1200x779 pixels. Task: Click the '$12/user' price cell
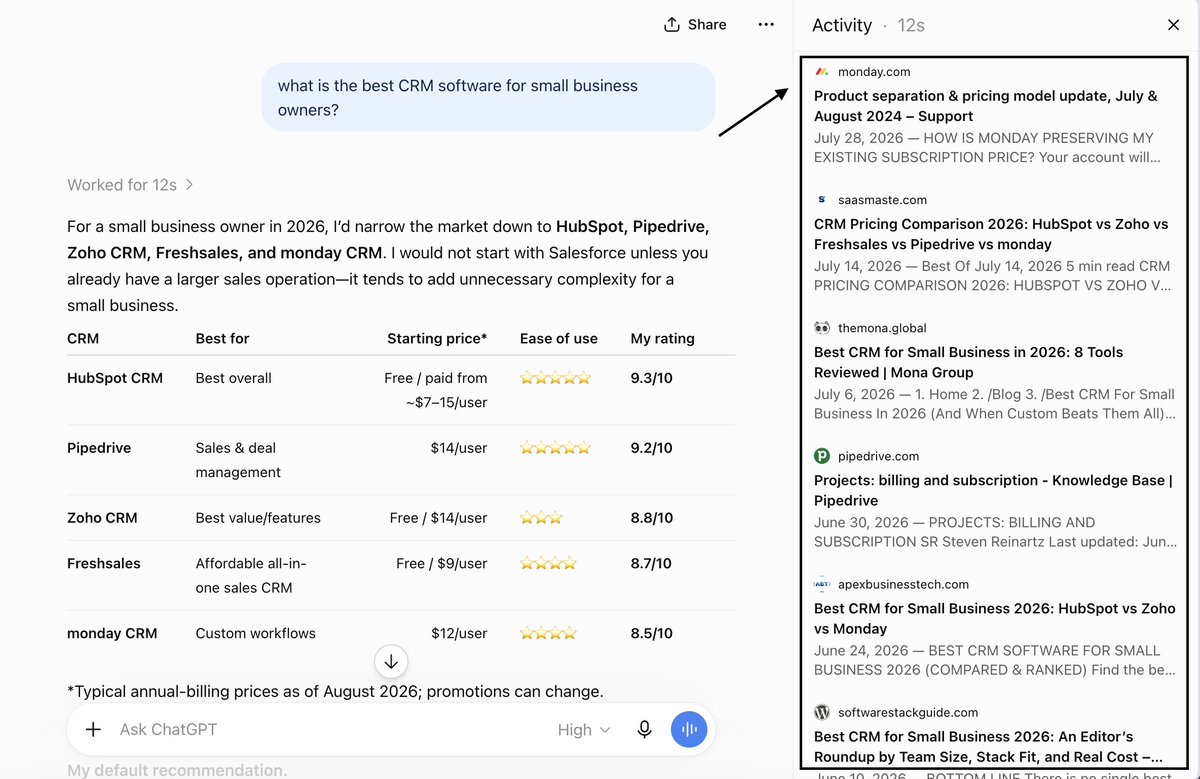(459, 633)
